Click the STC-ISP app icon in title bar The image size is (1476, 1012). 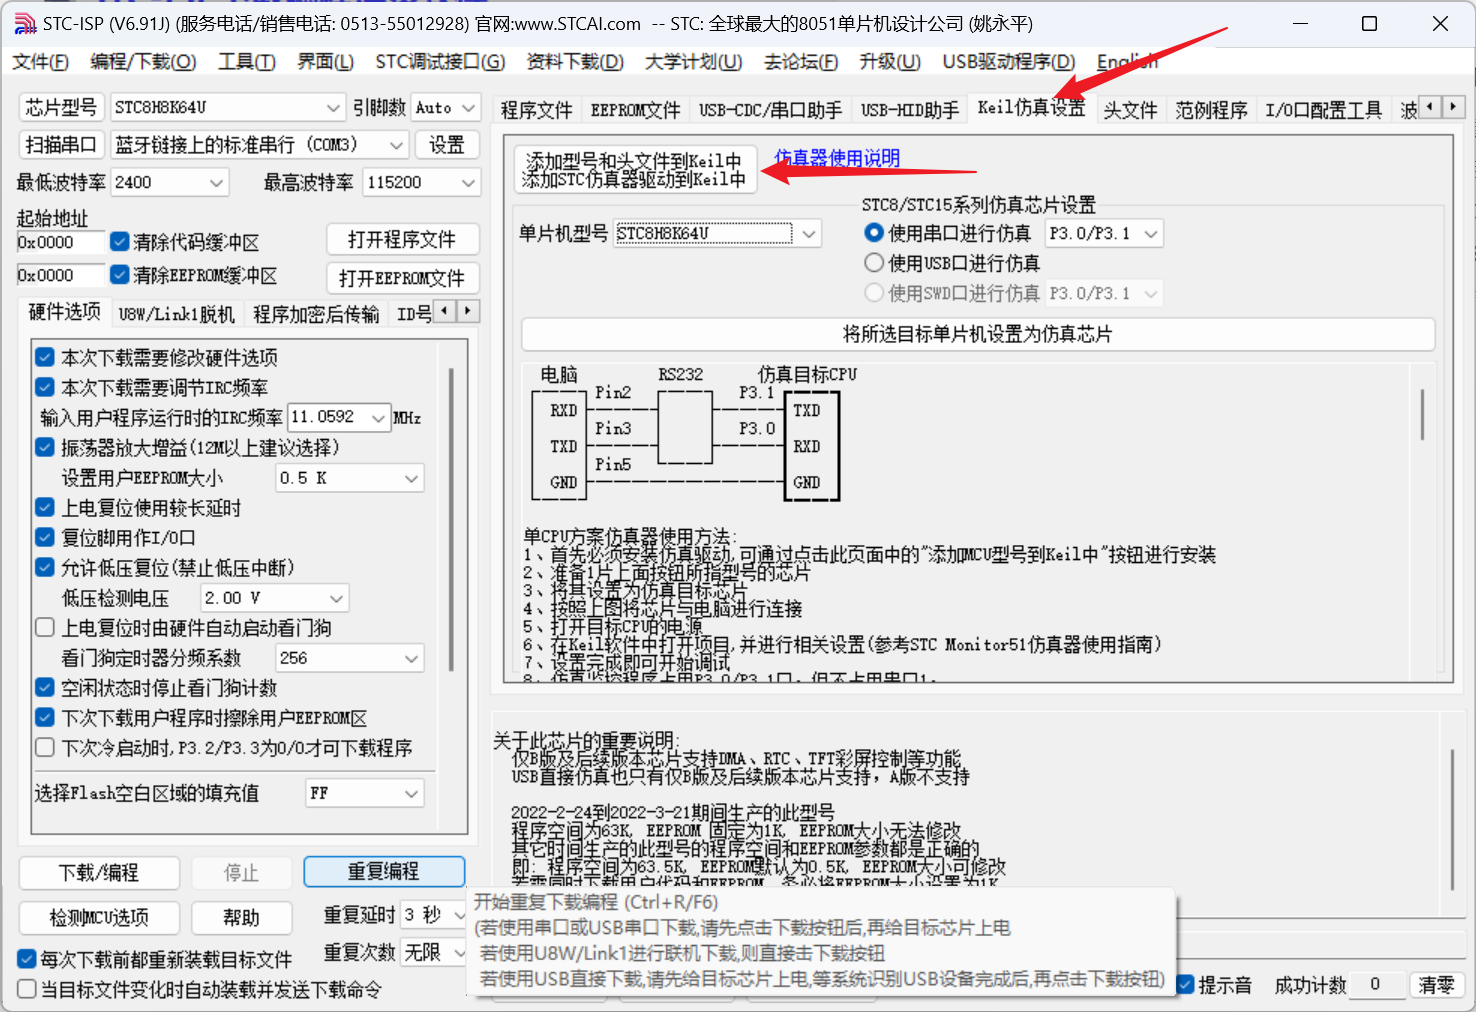25,23
